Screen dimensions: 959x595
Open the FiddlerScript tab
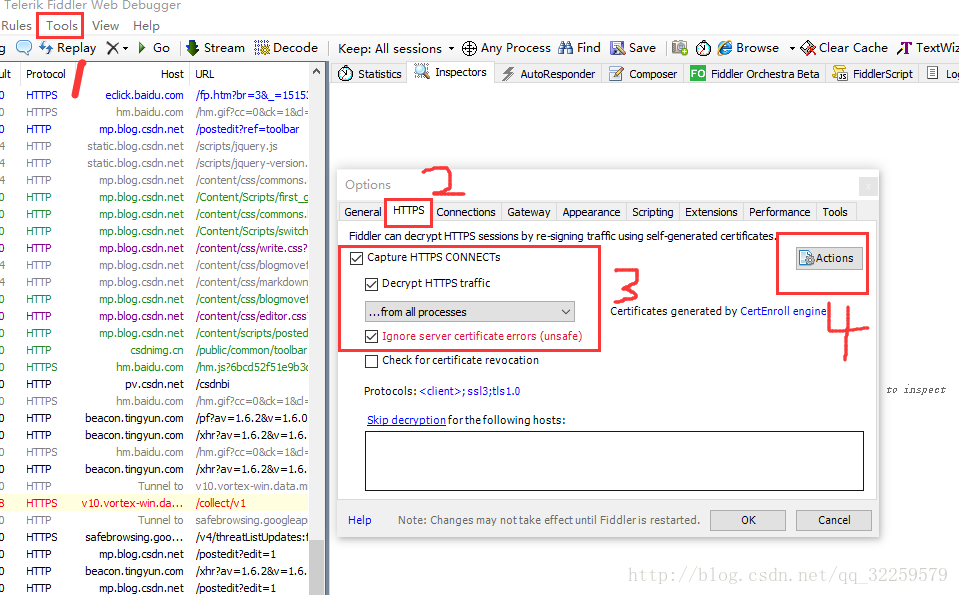coord(873,74)
